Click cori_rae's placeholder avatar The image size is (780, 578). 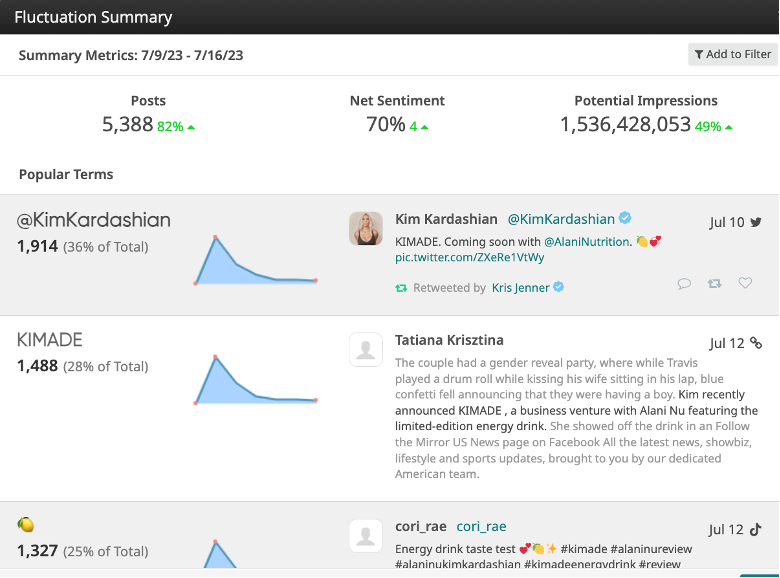[366, 536]
